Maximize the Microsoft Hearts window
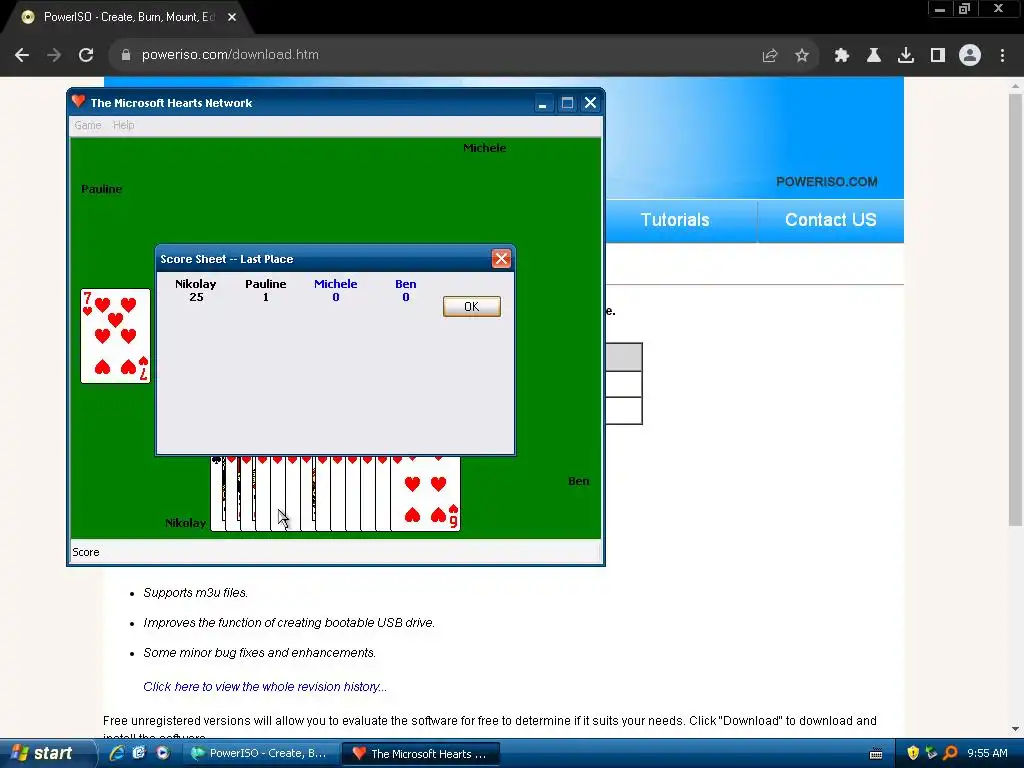This screenshot has height=768, width=1024. (x=567, y=103)
